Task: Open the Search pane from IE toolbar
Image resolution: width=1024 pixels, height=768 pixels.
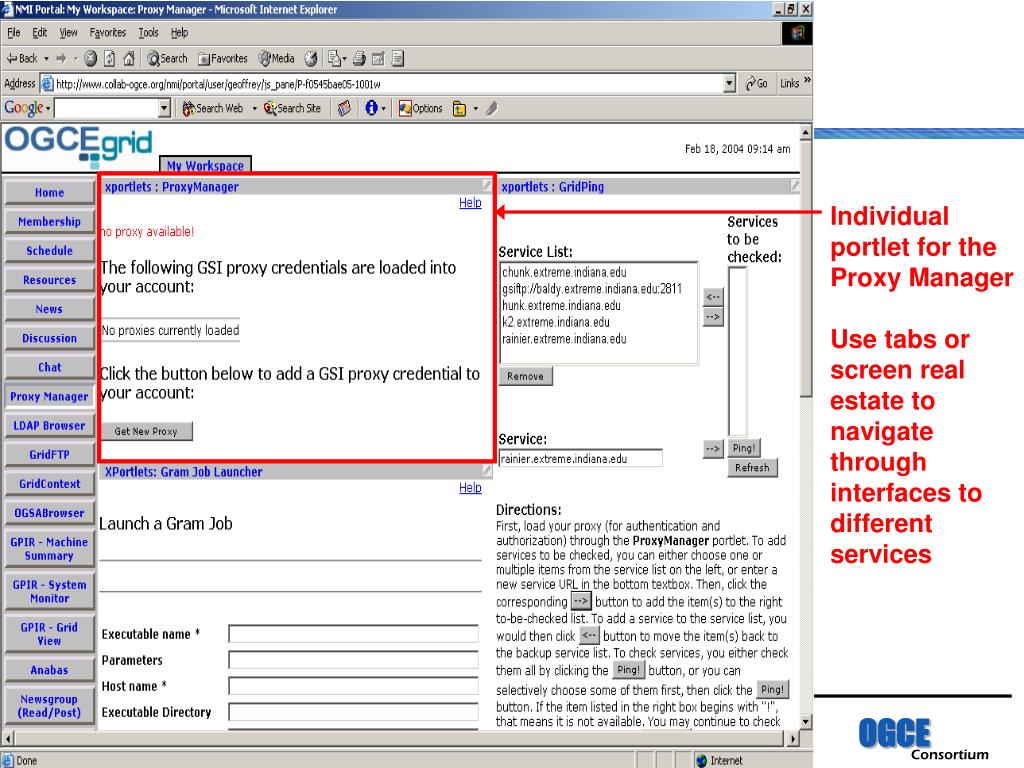Action: click(x=167, y=59)
